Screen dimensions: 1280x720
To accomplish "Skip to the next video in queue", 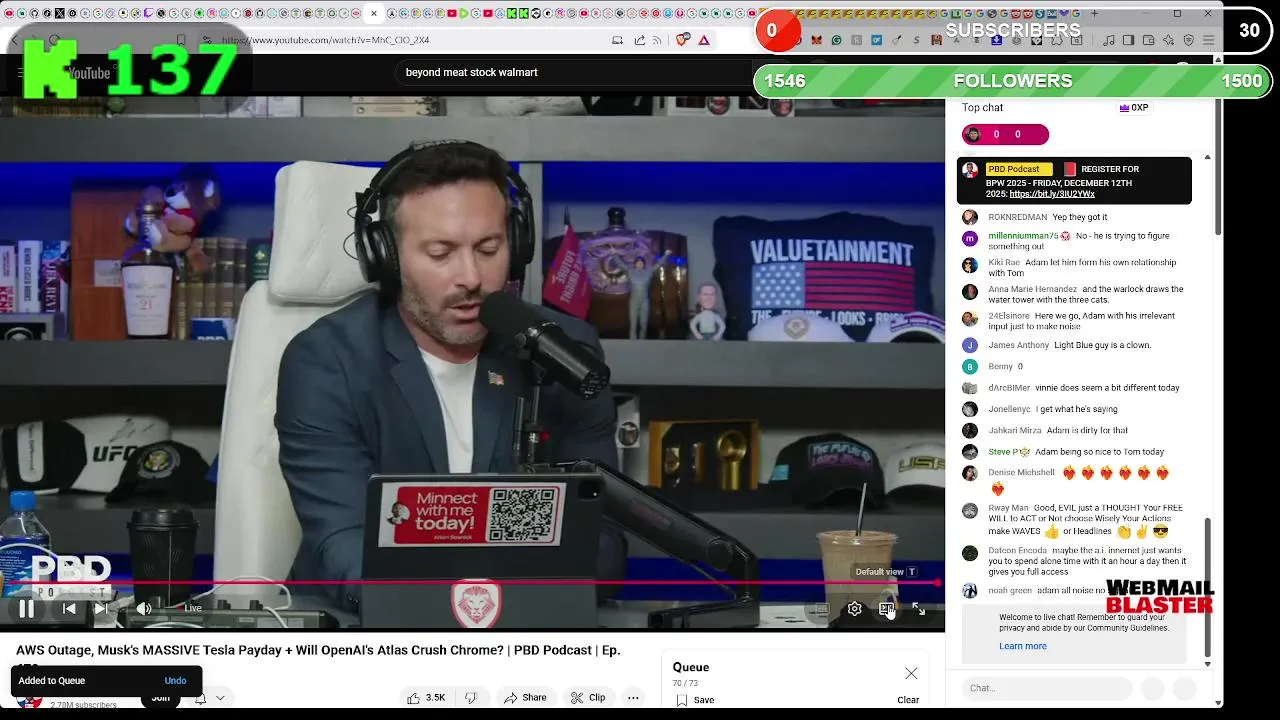I will tap(101, 608).
